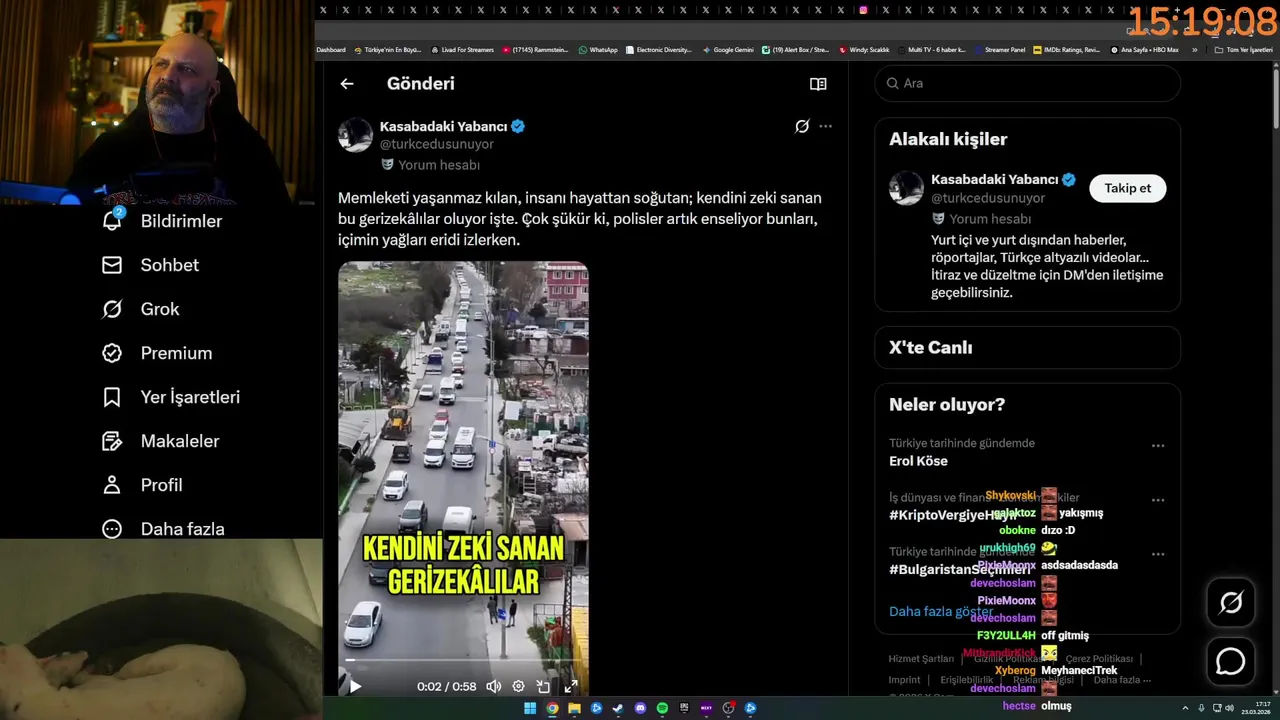Open video settings gear
The height and width of the screenshot is (720, 1280).
(518, 686)
